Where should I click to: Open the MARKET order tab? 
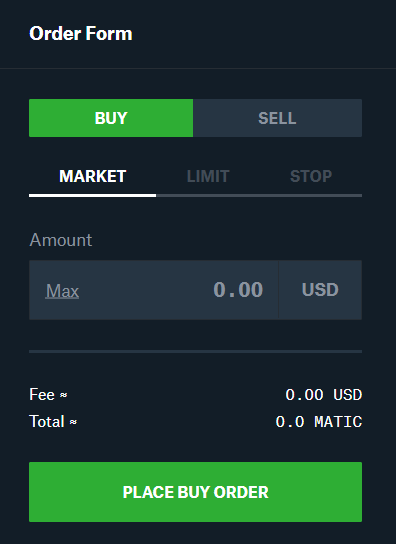coord(93,176)
